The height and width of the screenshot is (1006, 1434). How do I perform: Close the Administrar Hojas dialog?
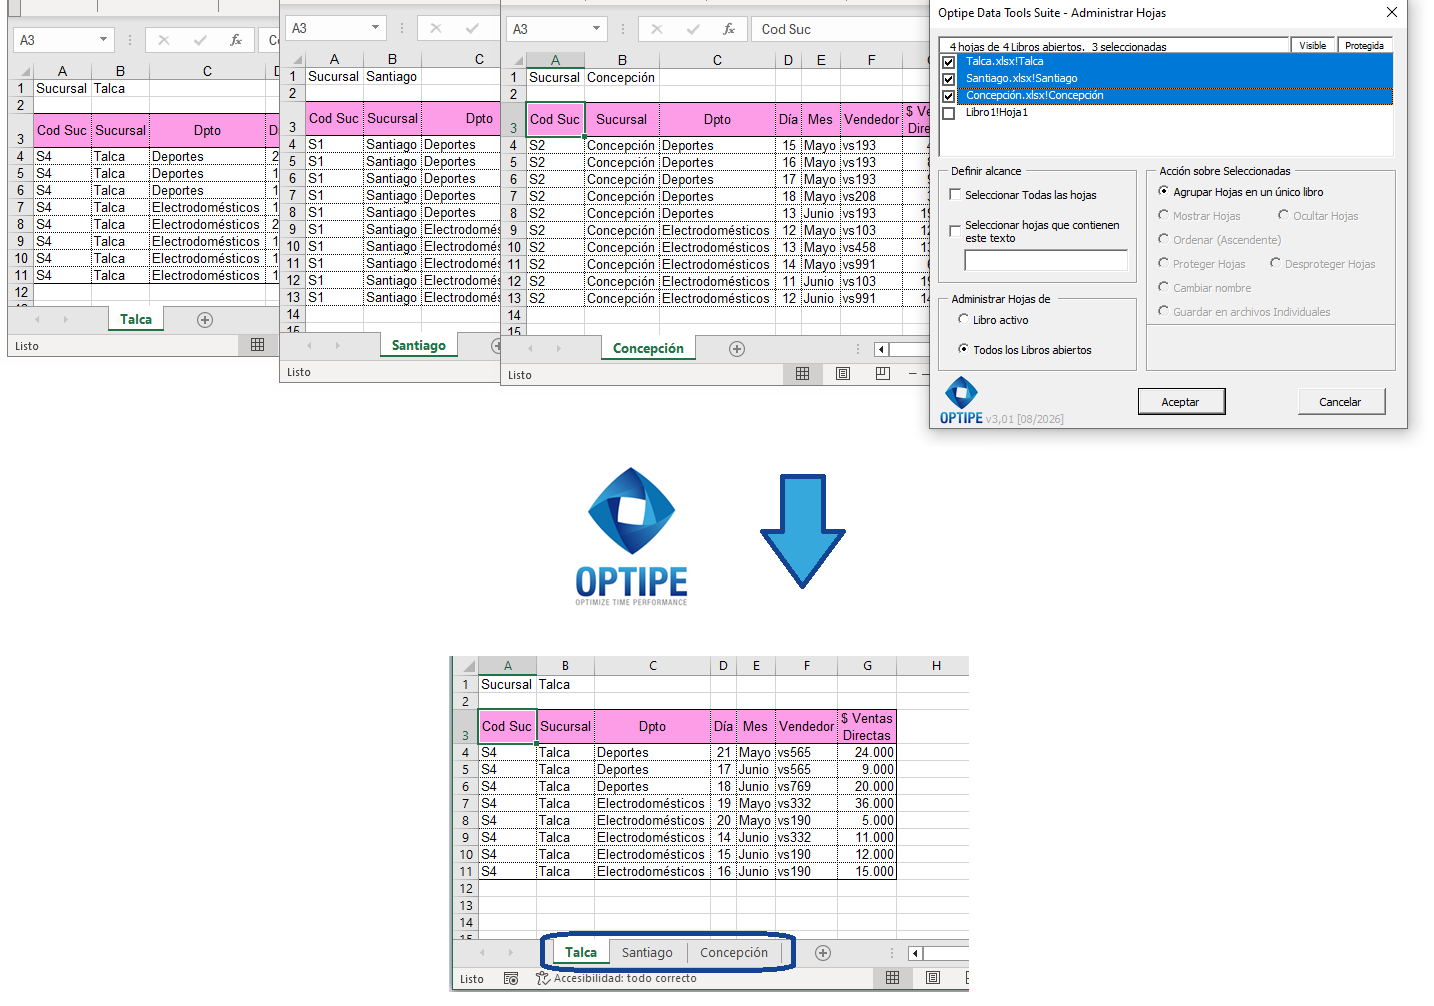coord(1392,13)
